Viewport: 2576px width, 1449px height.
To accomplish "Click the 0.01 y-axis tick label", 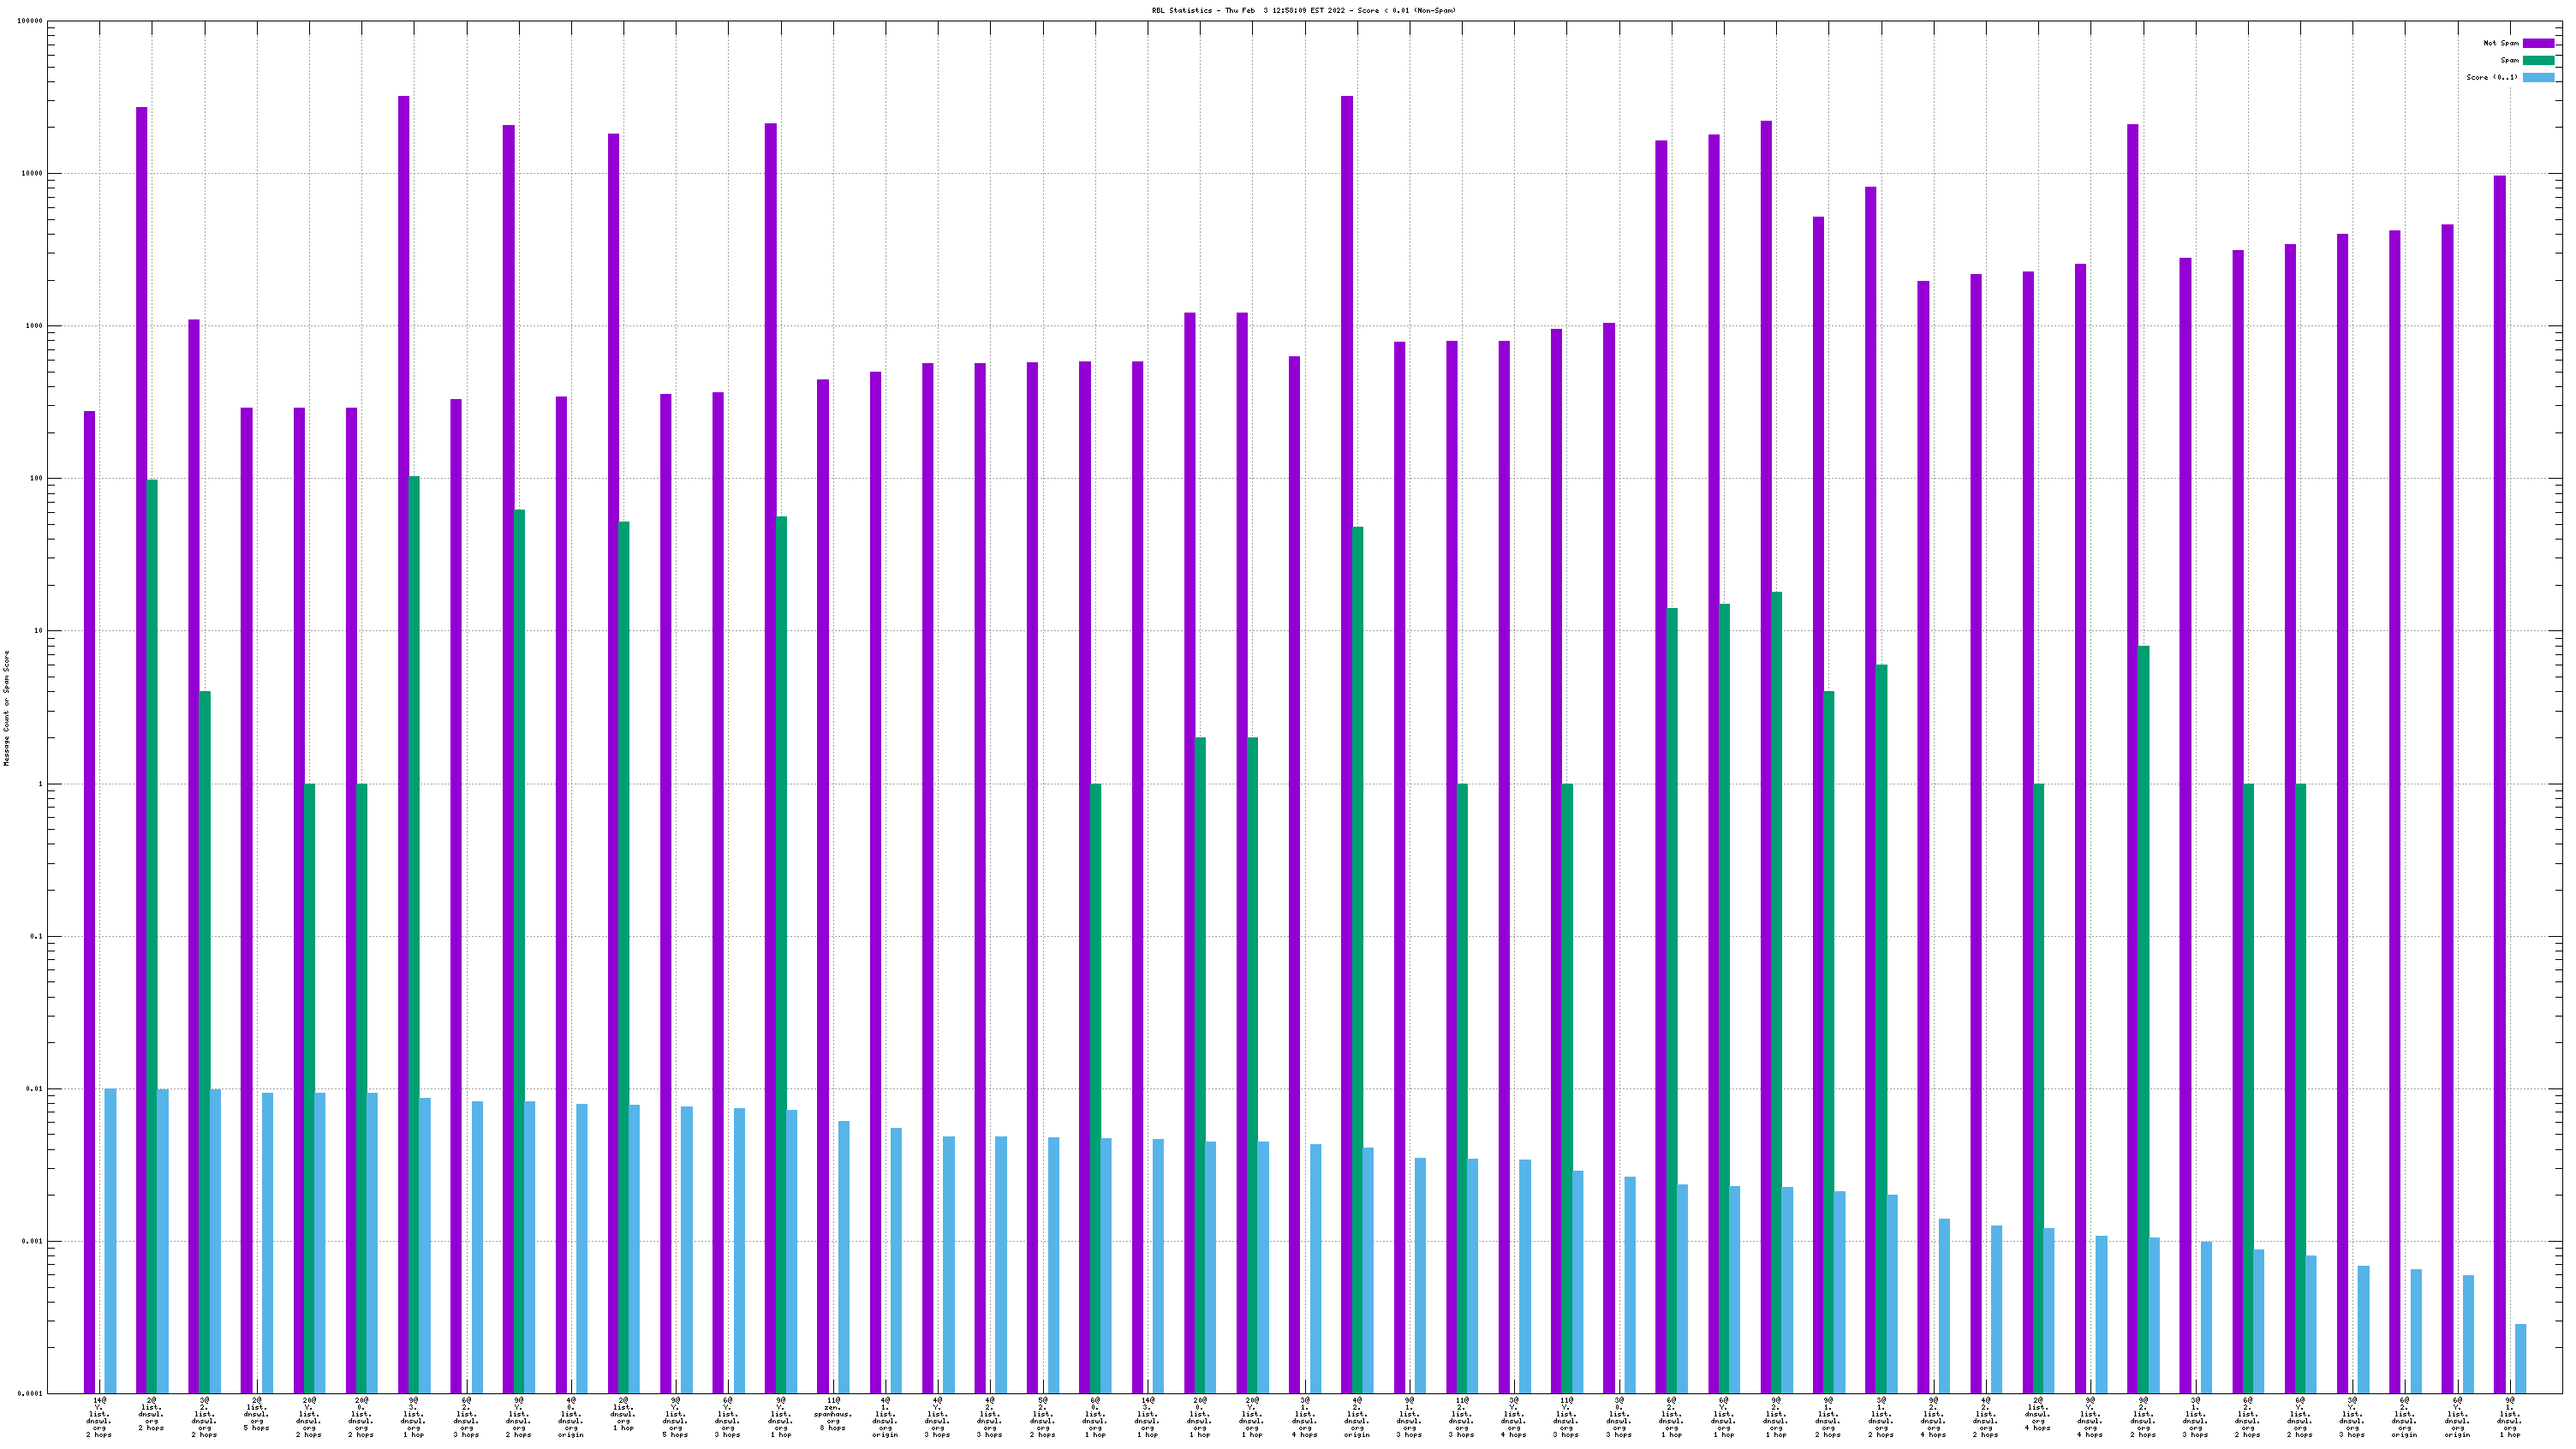I will click(35, 1089).
